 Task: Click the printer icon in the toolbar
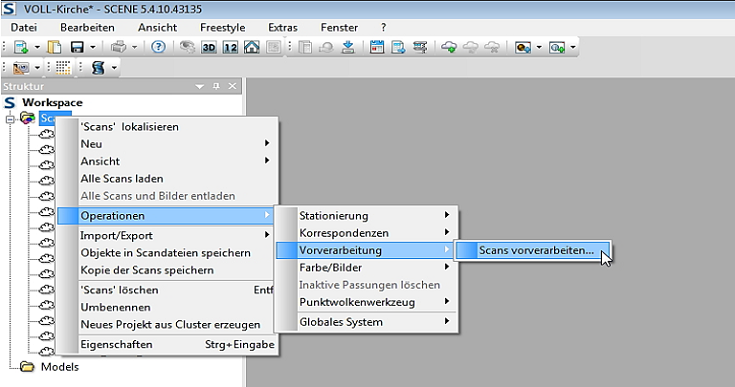pyautogui.click(x=119, y=47)
